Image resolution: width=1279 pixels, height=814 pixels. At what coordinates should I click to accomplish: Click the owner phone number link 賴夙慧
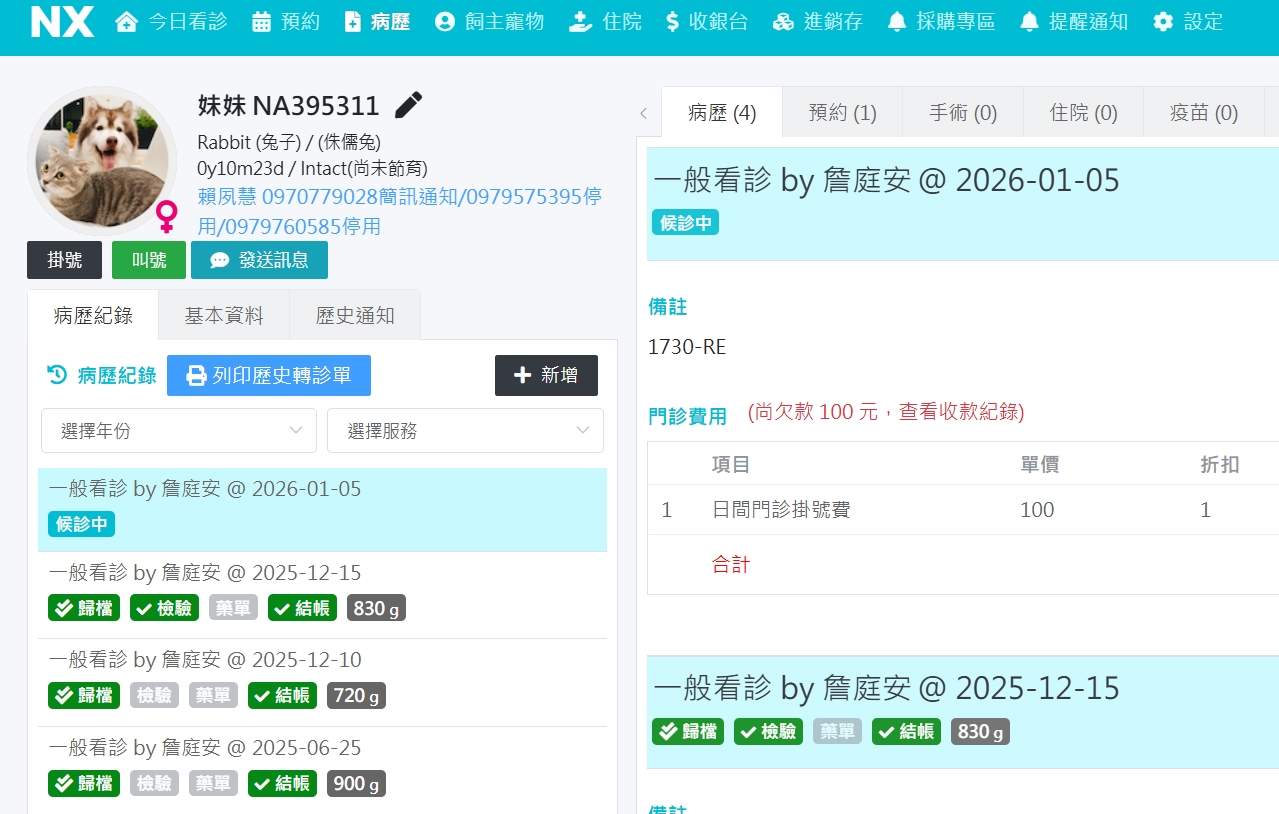[399, 197]
